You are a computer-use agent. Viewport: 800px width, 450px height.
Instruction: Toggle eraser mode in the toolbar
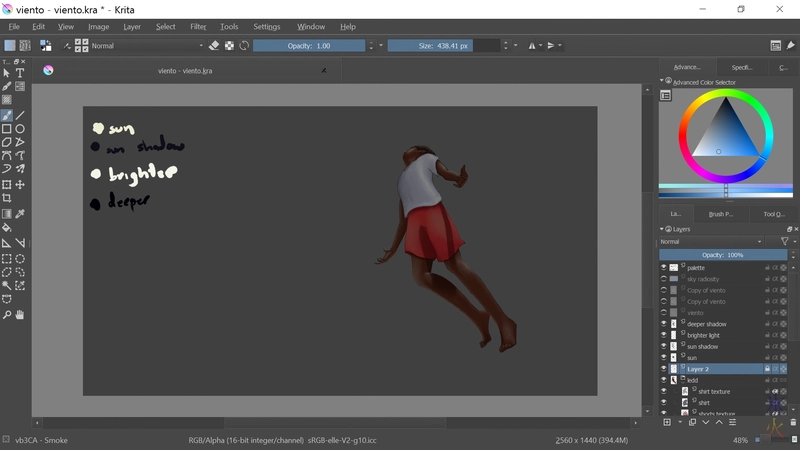214,45
